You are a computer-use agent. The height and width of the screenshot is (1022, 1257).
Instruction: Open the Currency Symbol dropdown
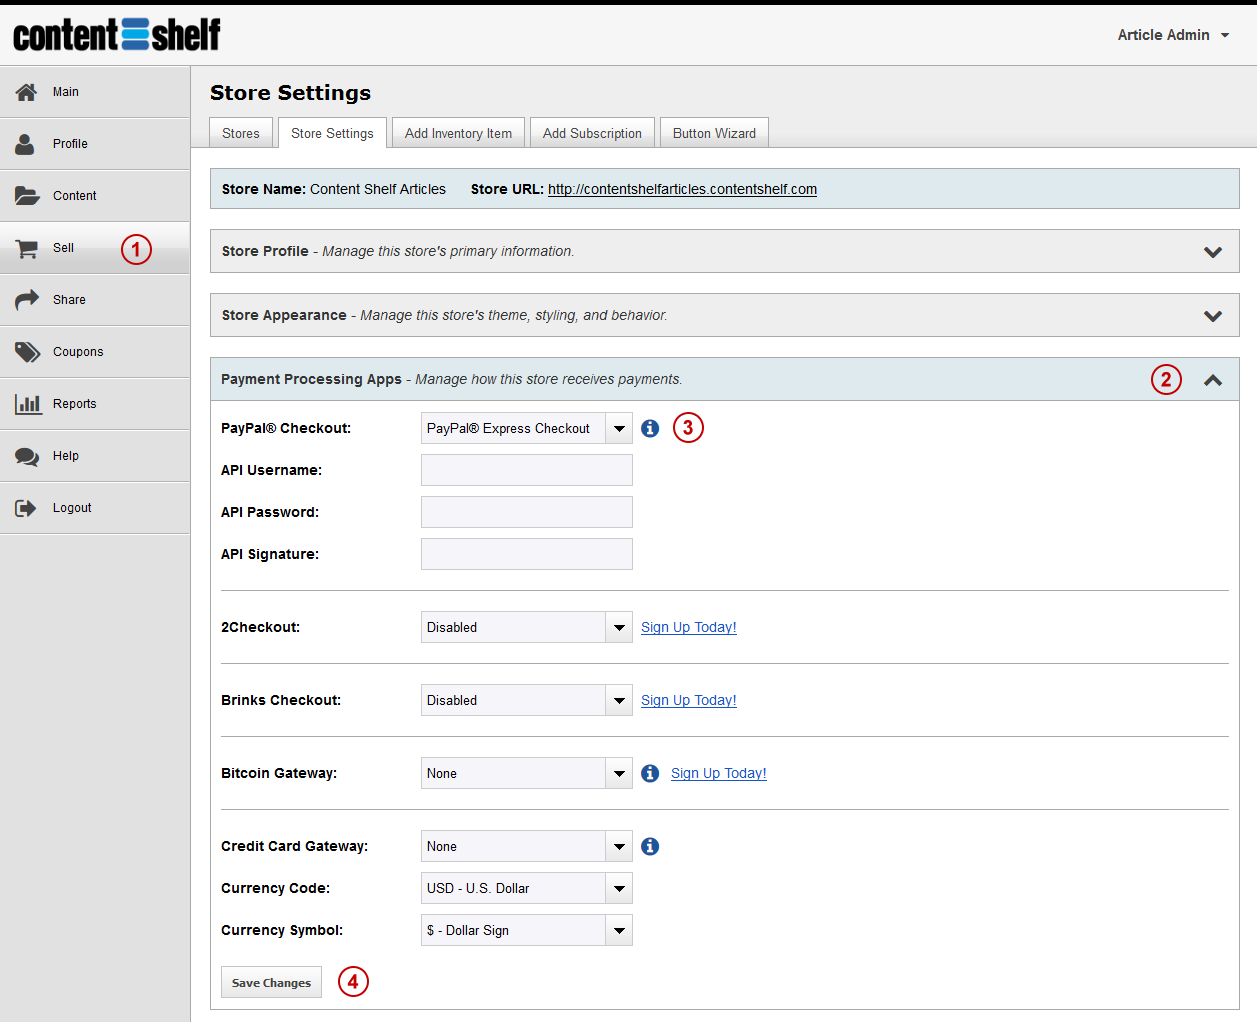pyautogui.click(x=527, y=930)
